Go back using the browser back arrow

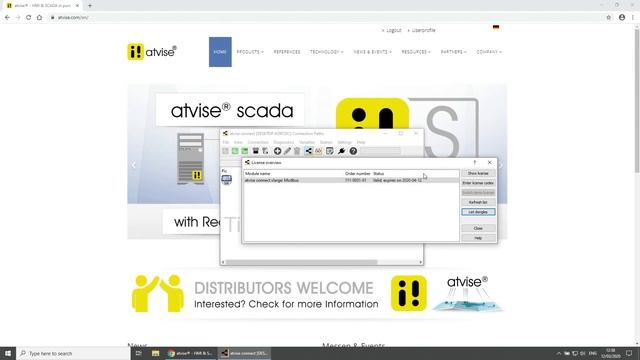[x=7, y=18]
